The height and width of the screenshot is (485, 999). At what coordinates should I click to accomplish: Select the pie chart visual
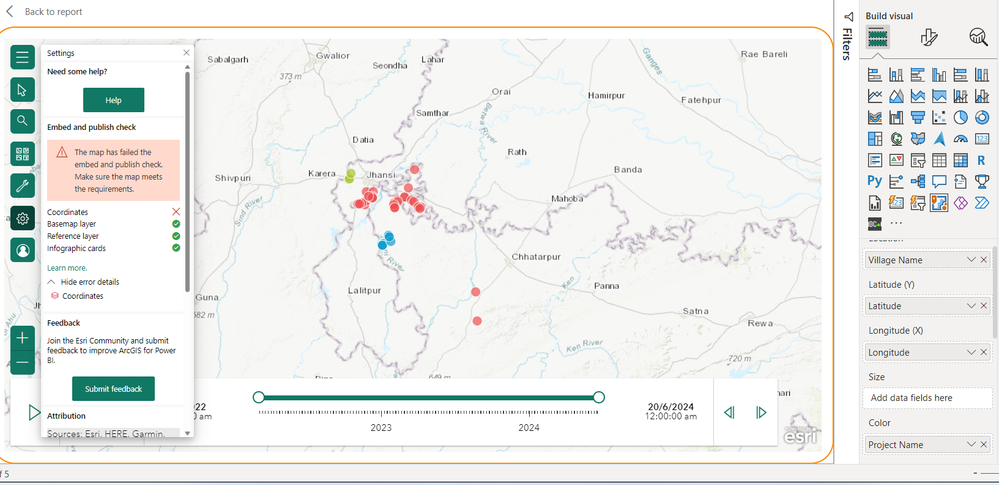point(960,117)
